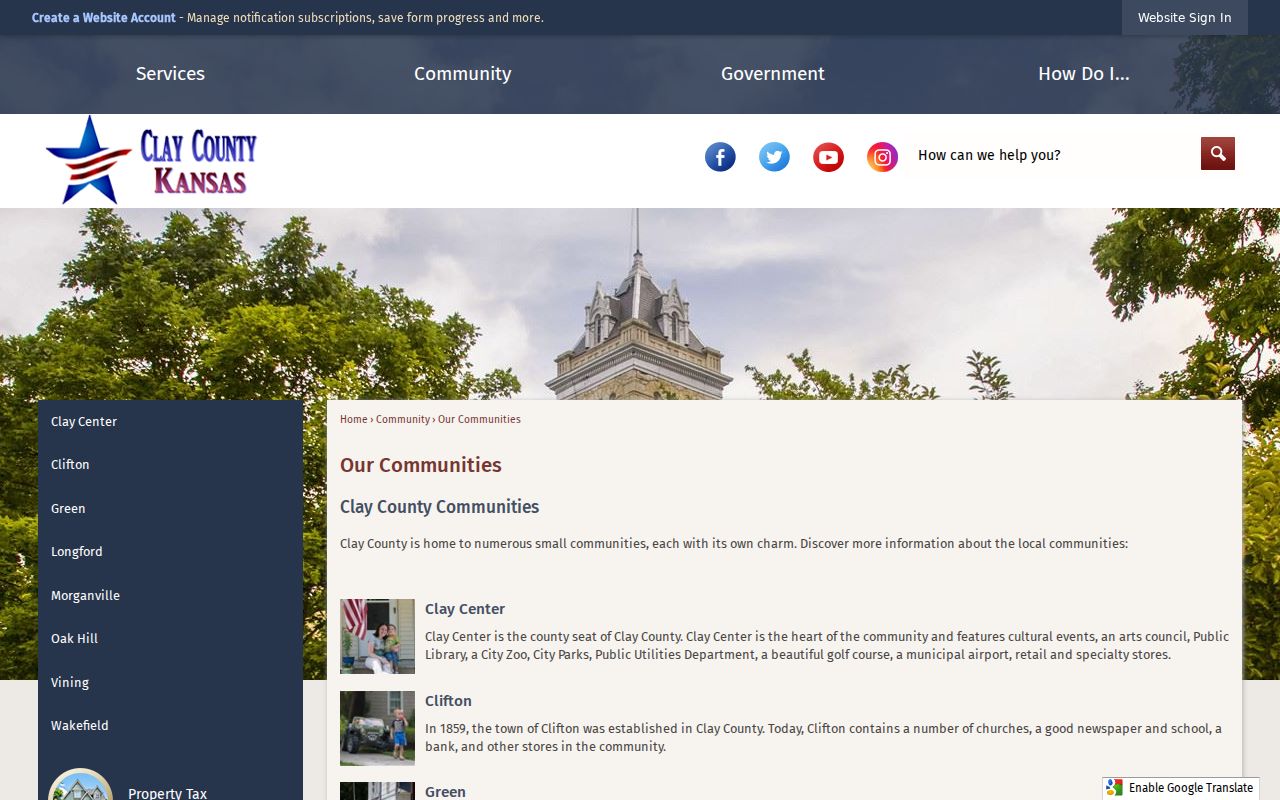Image resolution: width=1280 pixels, height=800 pixels.
Task: Open the Green heading link
Action: [445, 792]
